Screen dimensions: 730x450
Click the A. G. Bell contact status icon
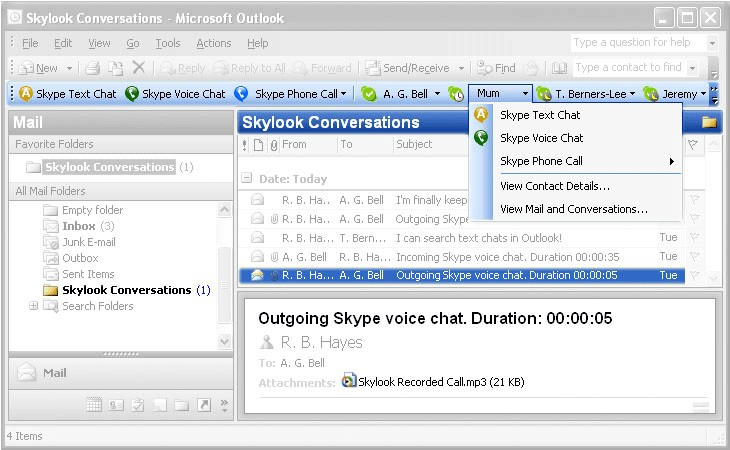pyautogui.click(x=368, y=94)
